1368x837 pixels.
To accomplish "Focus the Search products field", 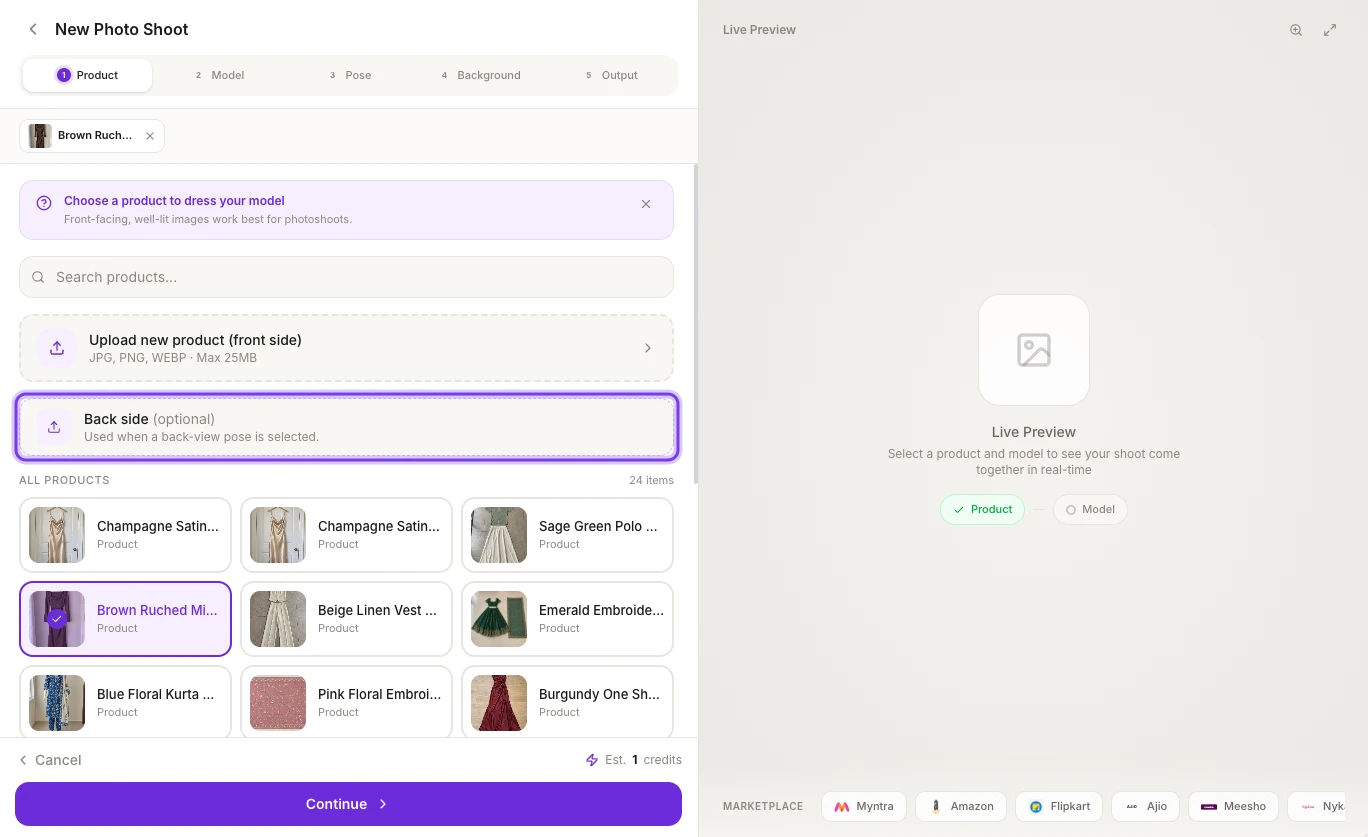I will (x=346, y=277).
